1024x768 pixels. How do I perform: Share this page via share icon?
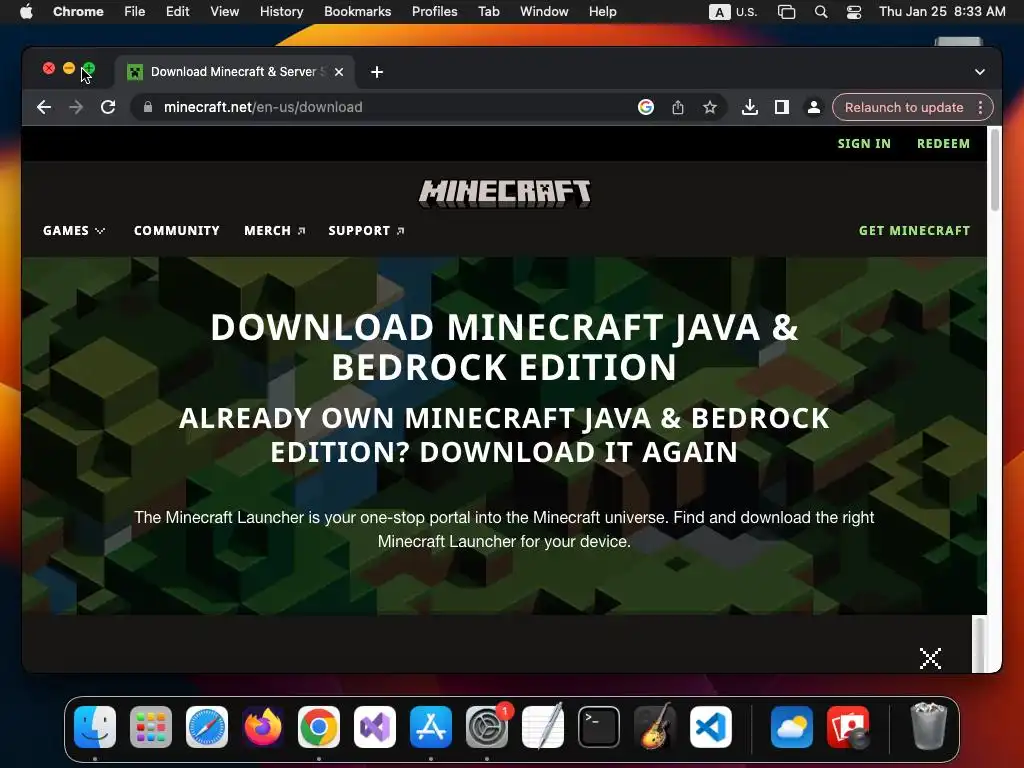point(678,107)
